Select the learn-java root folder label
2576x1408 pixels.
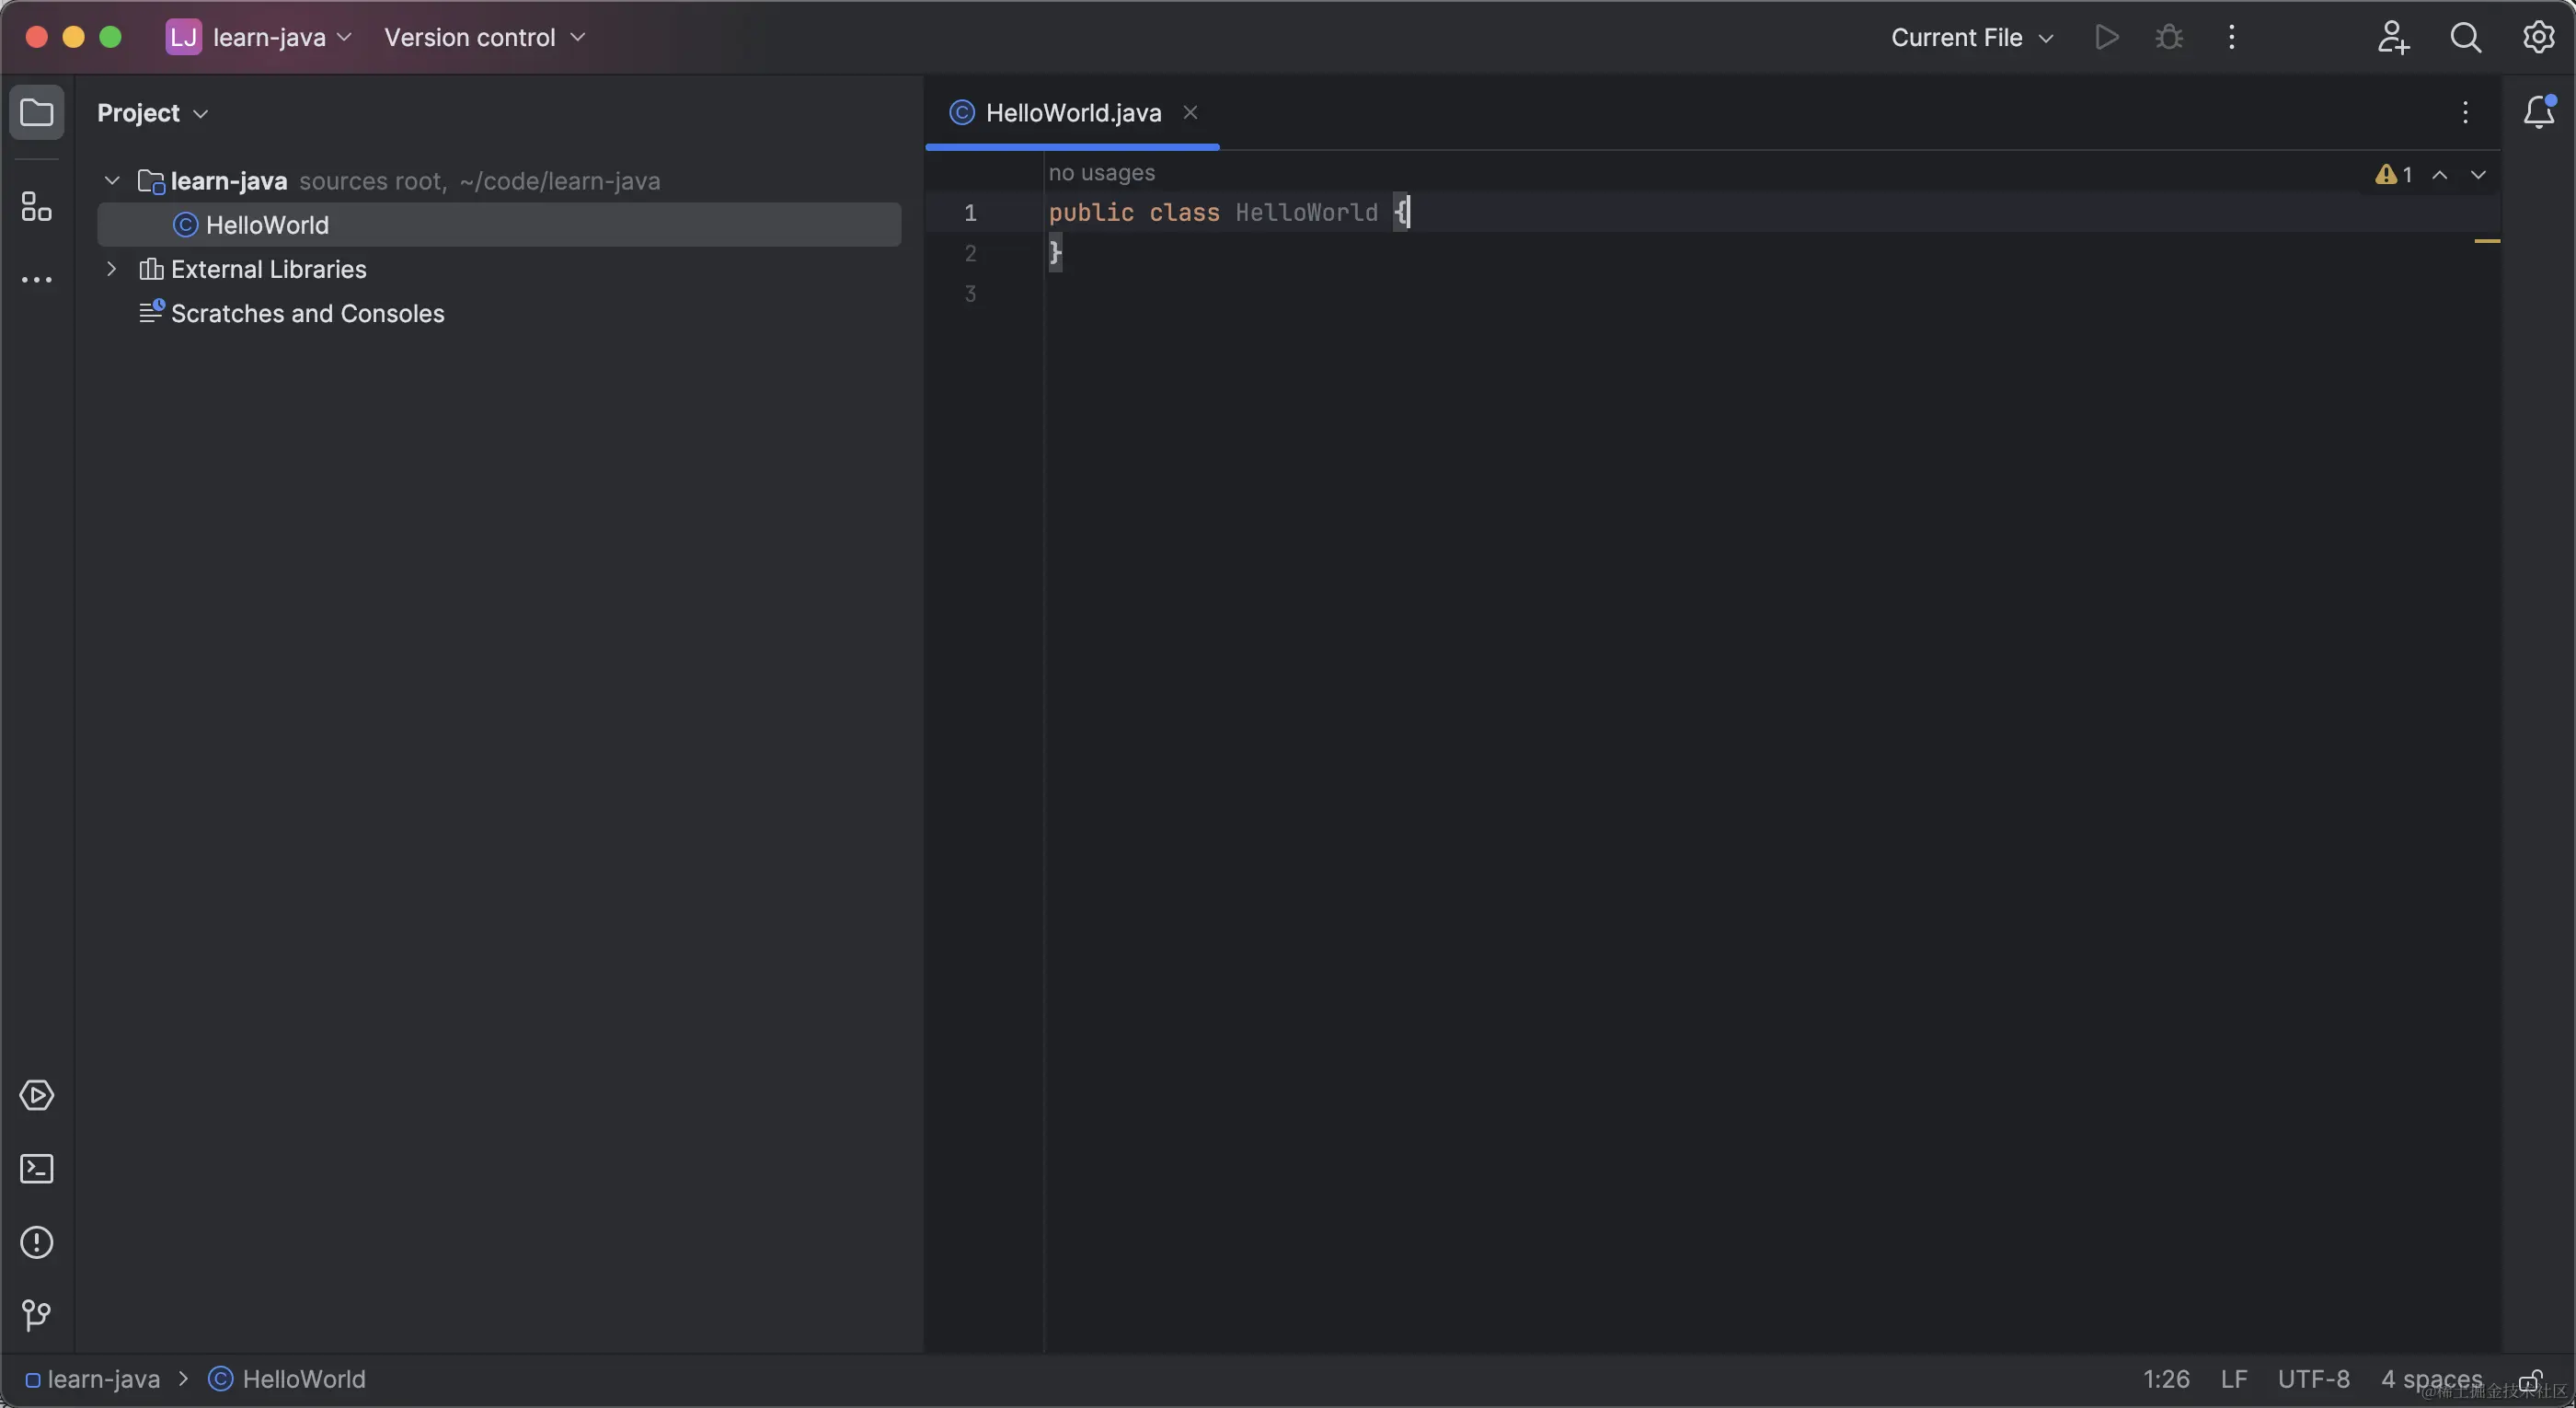click(229, 181)
